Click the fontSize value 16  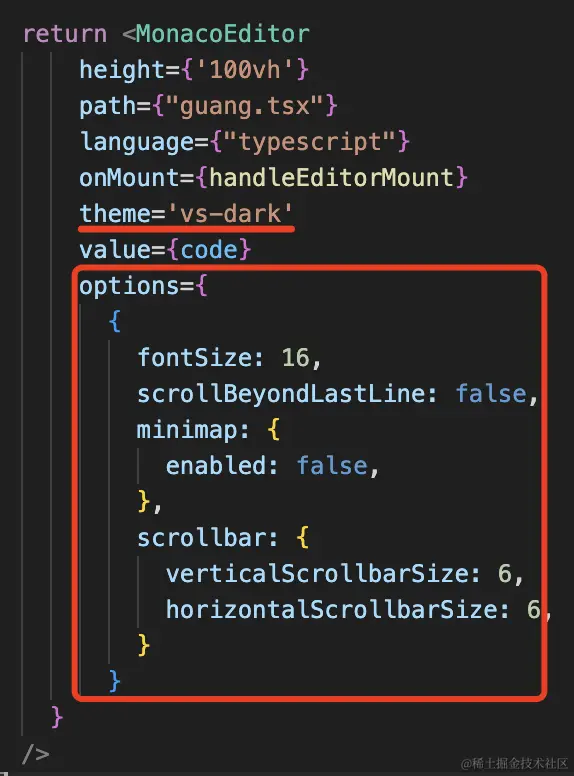(295, 357)
